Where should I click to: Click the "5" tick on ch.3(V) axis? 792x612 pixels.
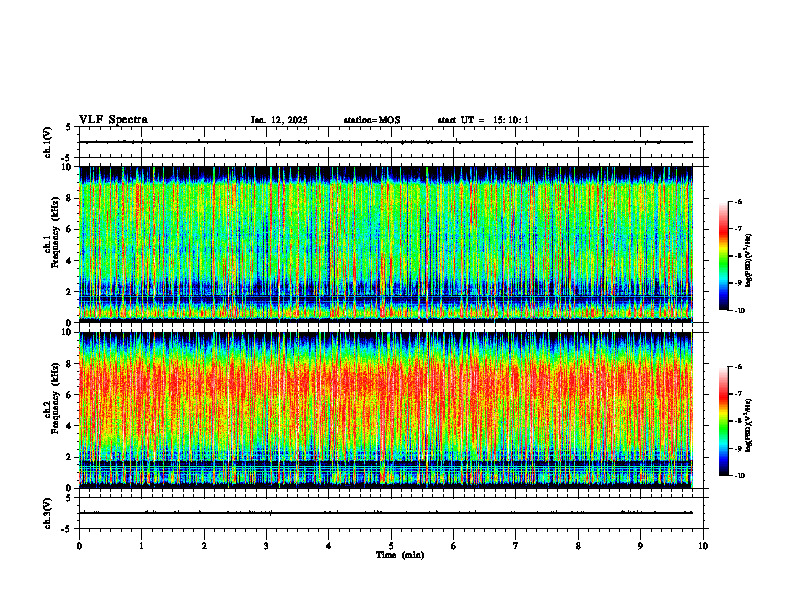[x=69, y=498]
